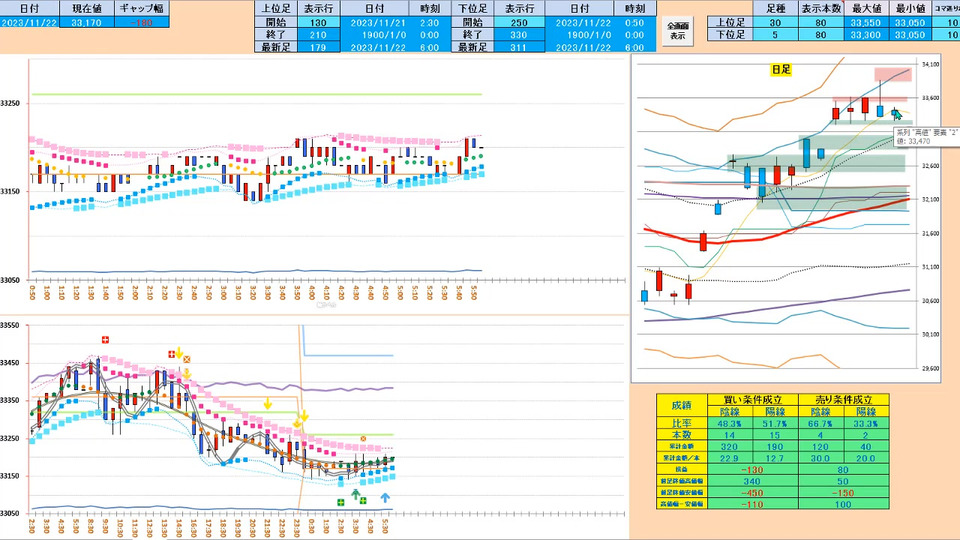Select the 12.7 per-bar amount cell
This screenshot has width=960, height=540.
[x=775, y=458]
